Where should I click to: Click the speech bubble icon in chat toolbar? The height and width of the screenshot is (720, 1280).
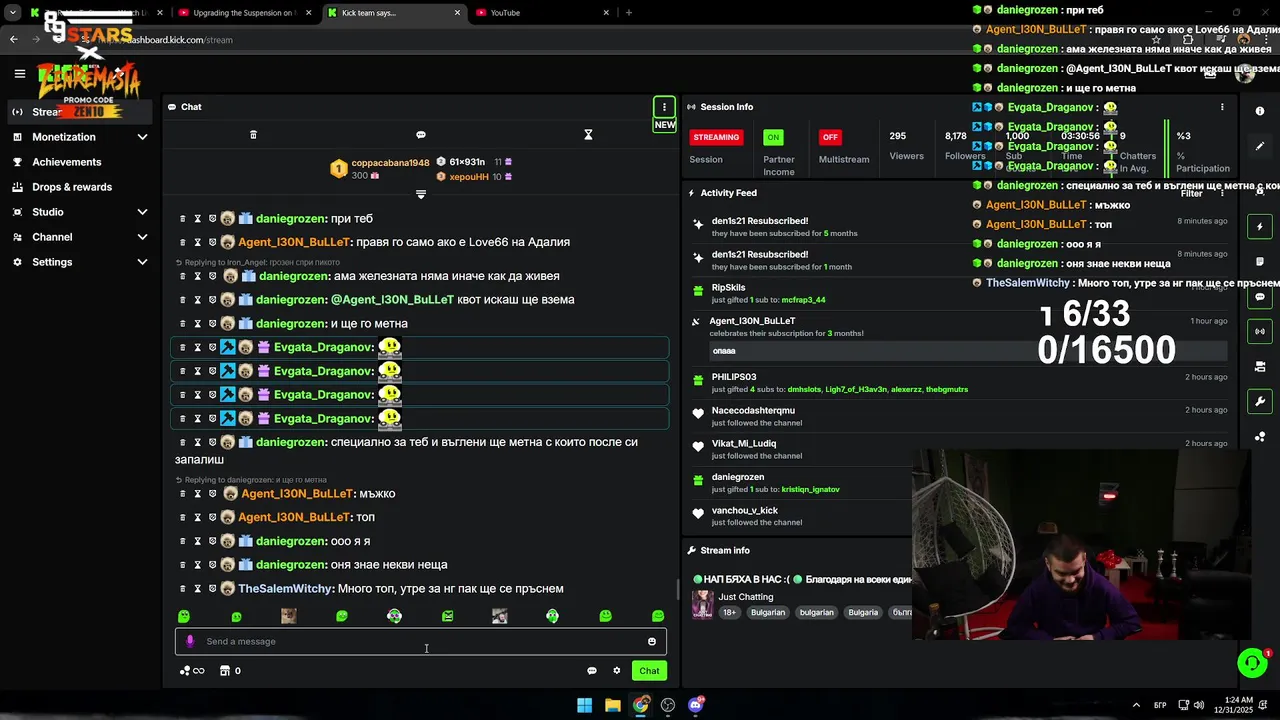pos(421,135)
